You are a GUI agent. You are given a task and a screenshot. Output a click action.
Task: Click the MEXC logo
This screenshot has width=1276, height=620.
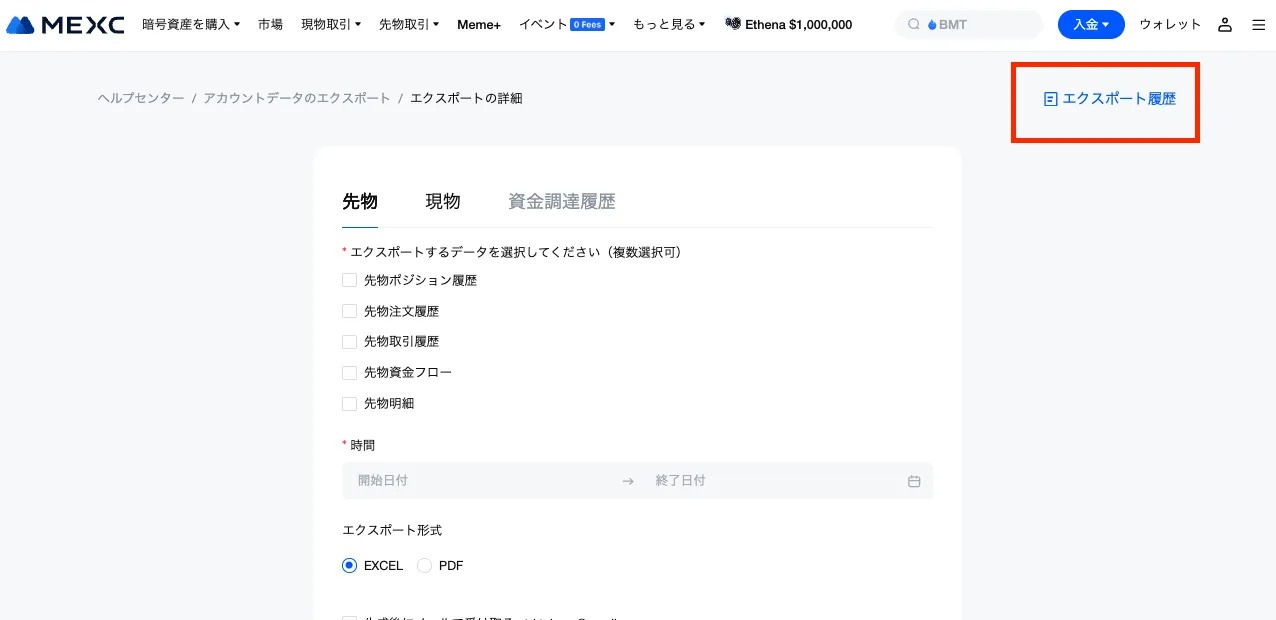click(x=65, y=25)
